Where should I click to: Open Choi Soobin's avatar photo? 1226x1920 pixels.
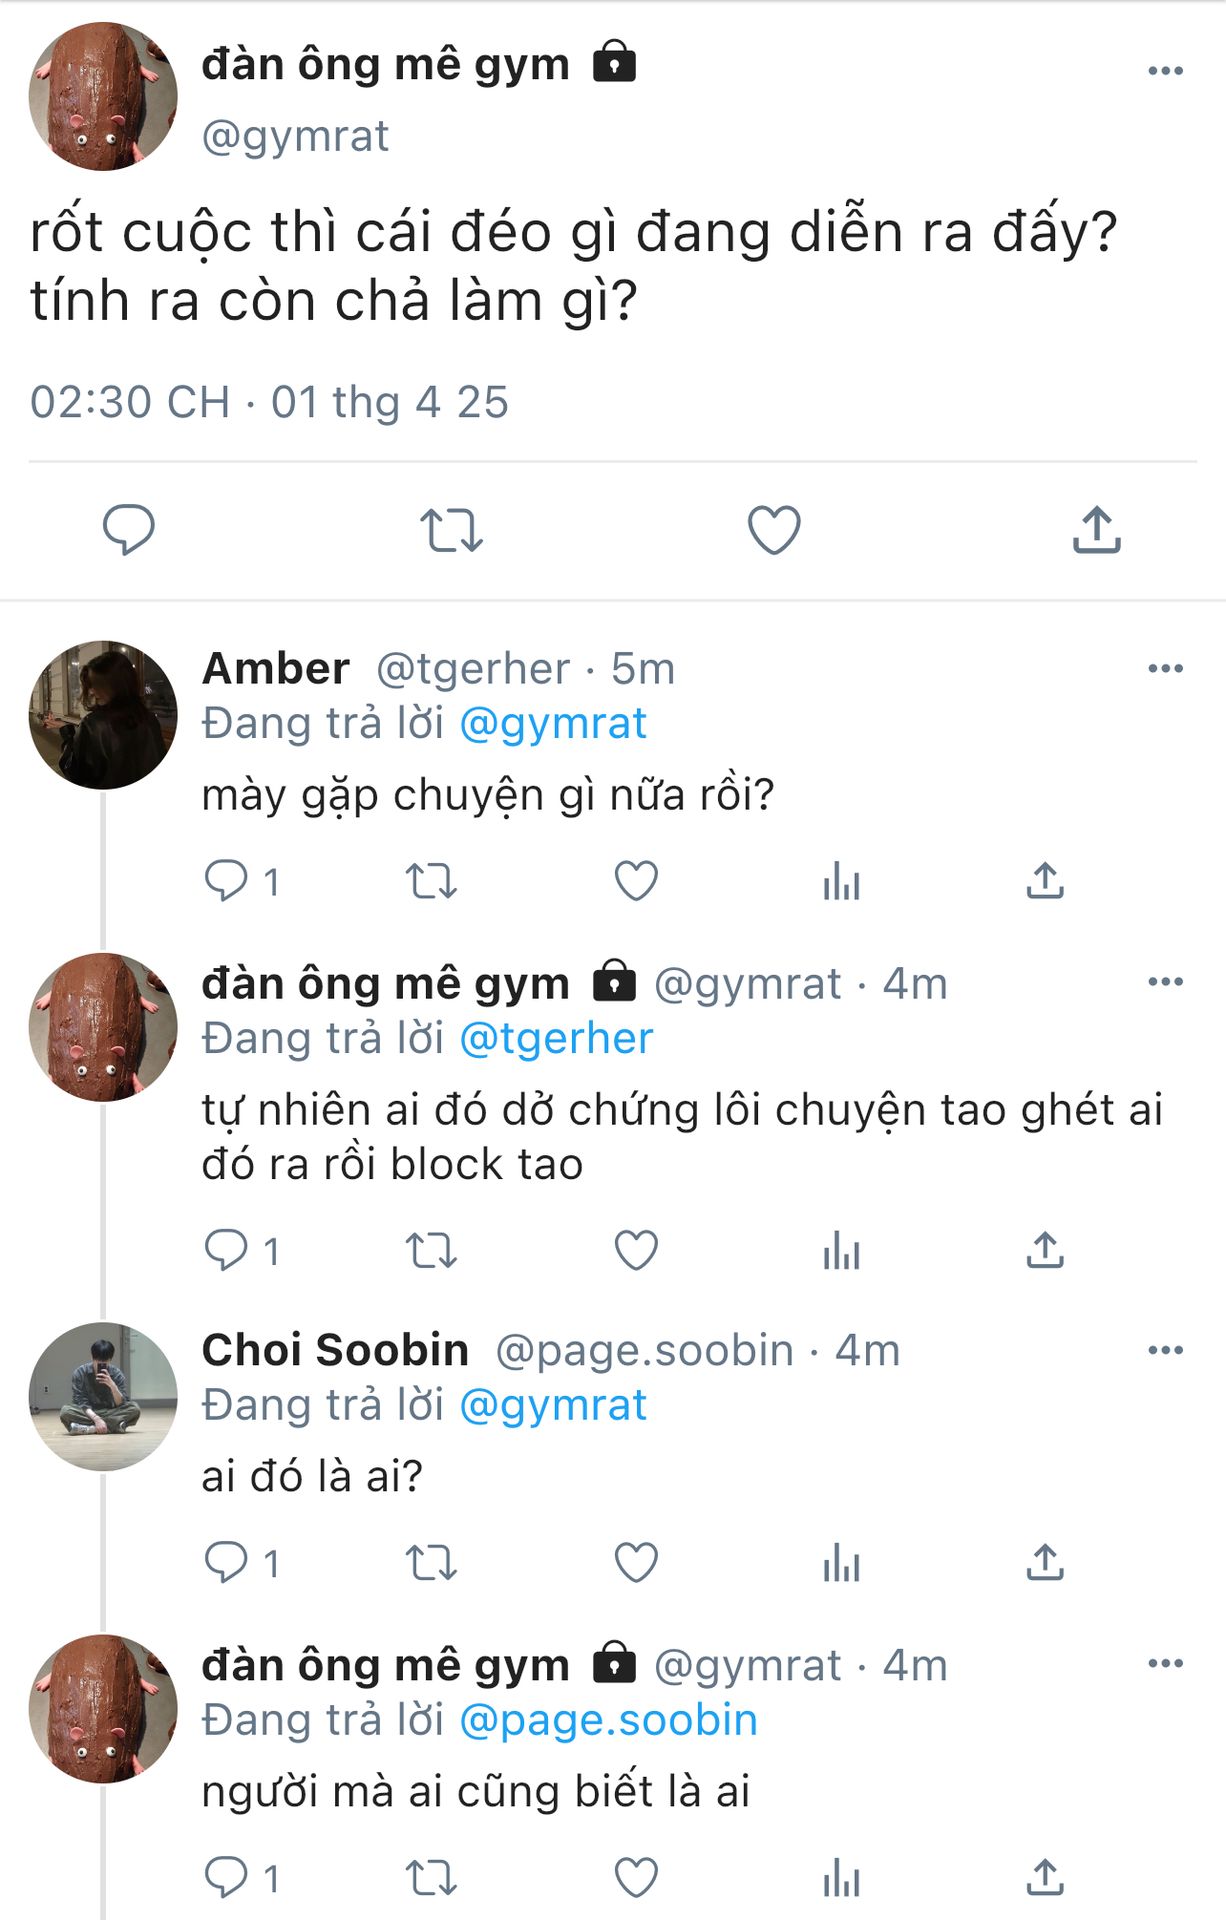tap(103, 1397)
